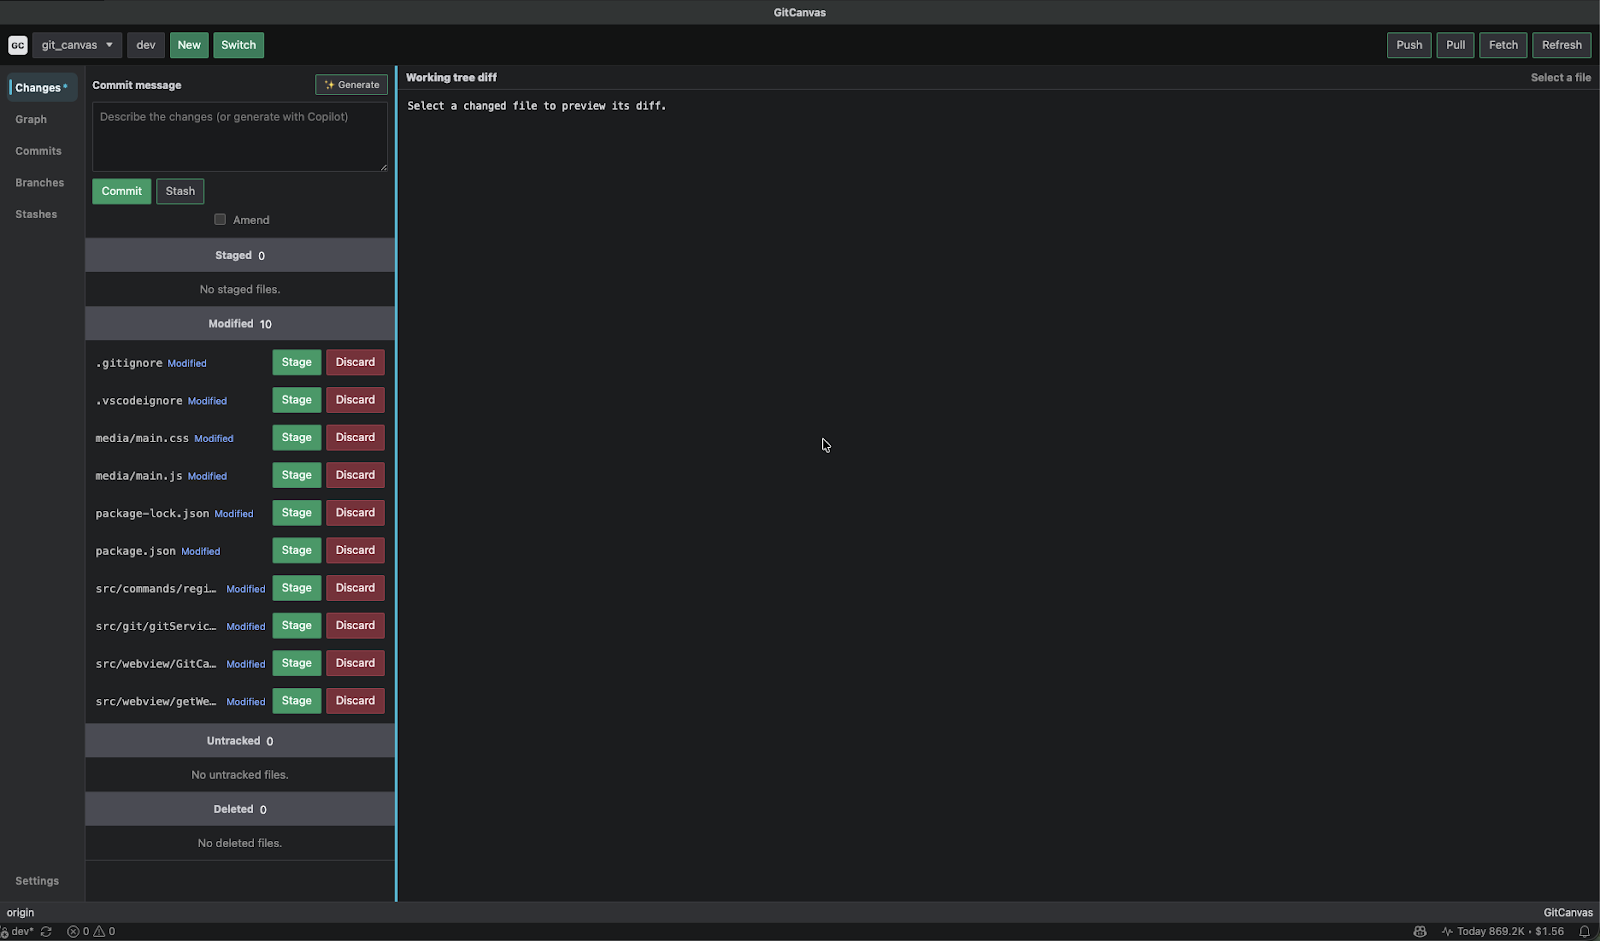Discard changes to src/git/gitServic… file
Screen dimensions: 1600x941
click(x=355, y=626)
